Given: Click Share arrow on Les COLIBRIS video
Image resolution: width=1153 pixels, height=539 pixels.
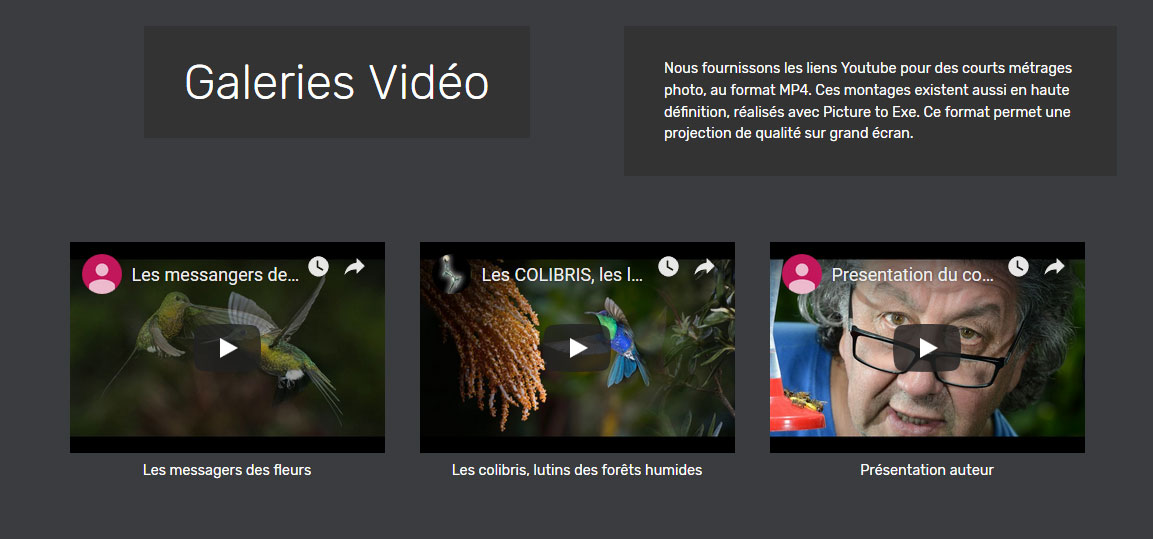Looking at the screenshot, I should [704, 267].
